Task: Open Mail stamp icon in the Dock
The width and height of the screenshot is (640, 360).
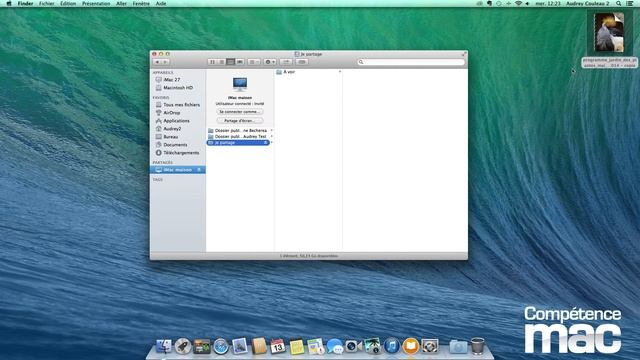Action: tap(240, 346)
